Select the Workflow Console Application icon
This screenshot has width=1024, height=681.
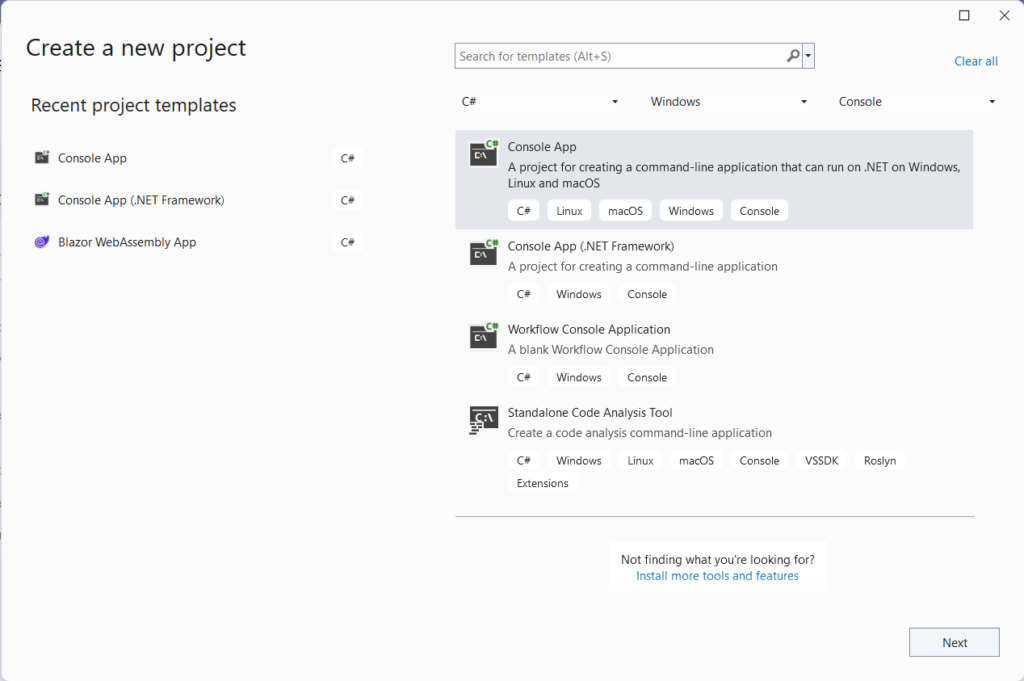(483, 336)
